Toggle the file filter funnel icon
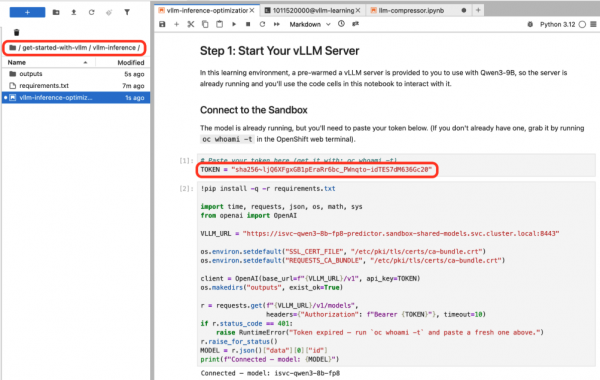The height and width of the screenshot is (380, 600). coord(127,12)
